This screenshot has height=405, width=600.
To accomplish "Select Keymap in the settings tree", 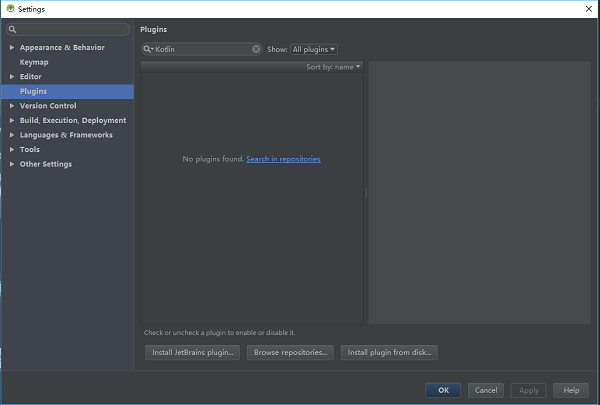I will [34, 62].
